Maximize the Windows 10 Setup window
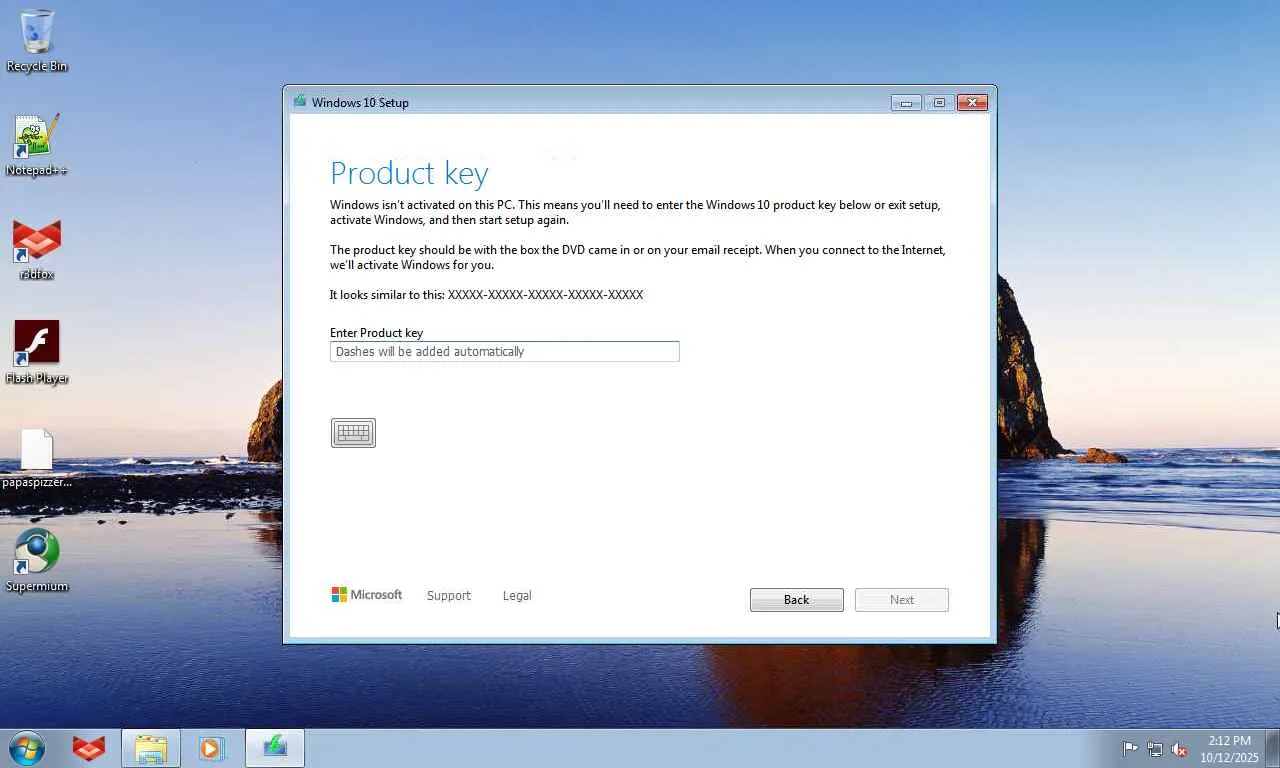Image resolution: width=1280 pixels, height=768 pixels. click(x=939, y=102)
